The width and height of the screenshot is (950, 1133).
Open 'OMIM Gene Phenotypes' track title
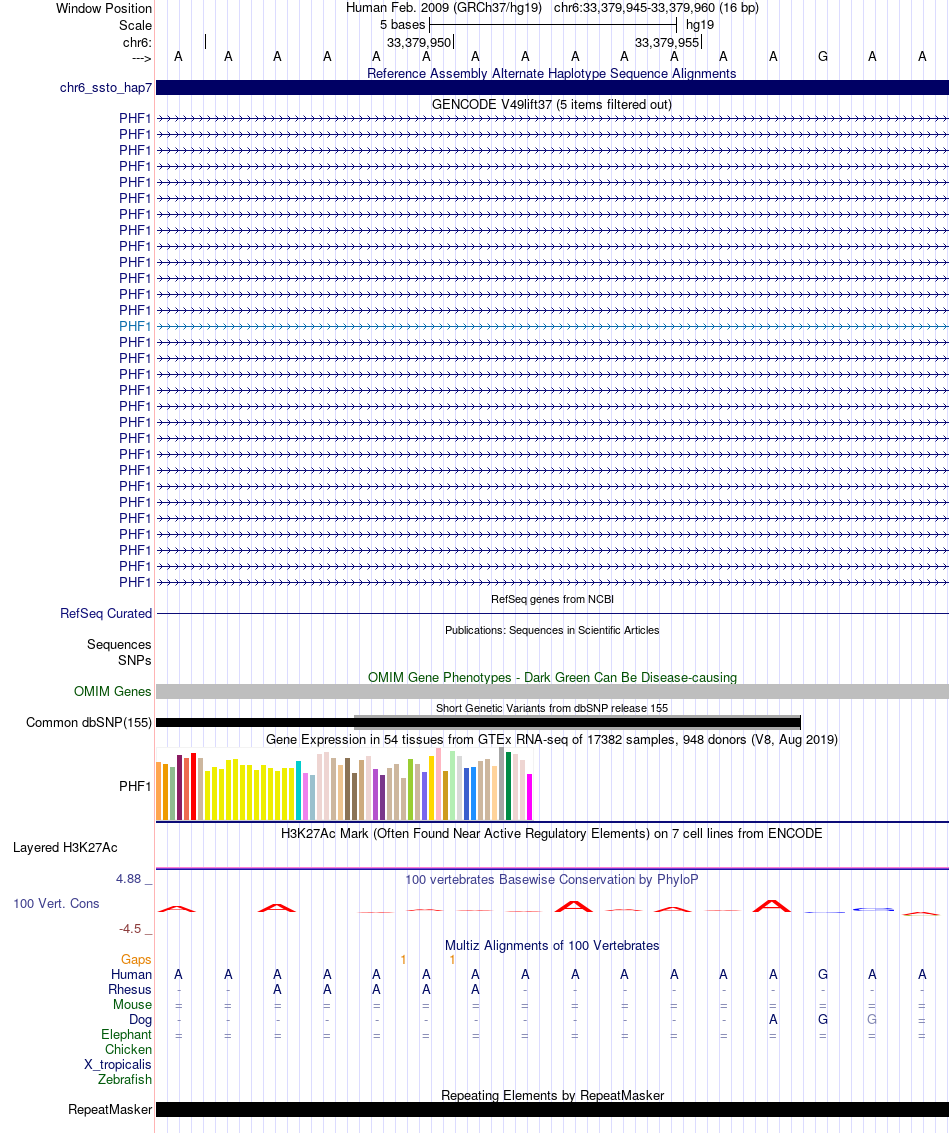point(552,678)
